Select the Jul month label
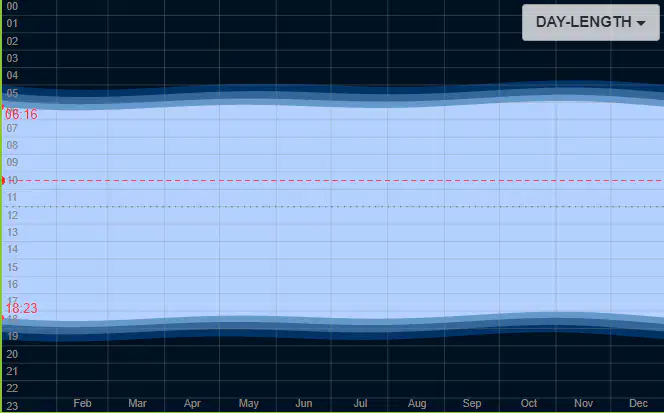 pos(360,403)
